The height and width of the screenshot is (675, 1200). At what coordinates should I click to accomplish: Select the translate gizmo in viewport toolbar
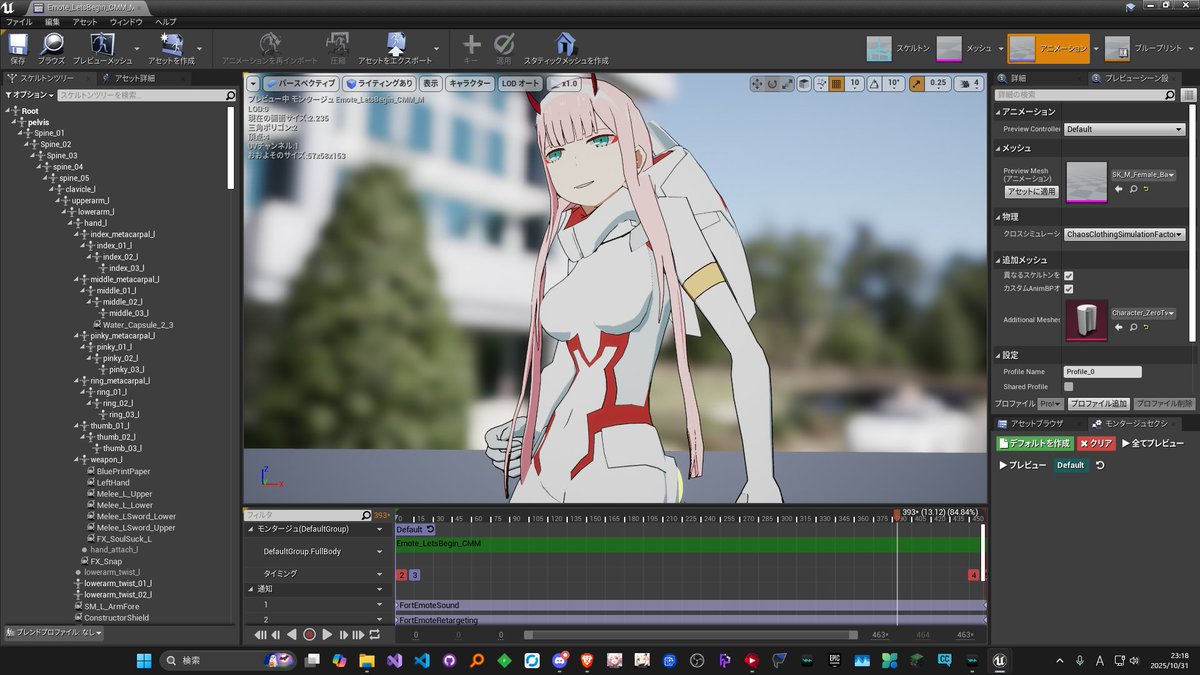pyautogui.click(x=756, y=84)
